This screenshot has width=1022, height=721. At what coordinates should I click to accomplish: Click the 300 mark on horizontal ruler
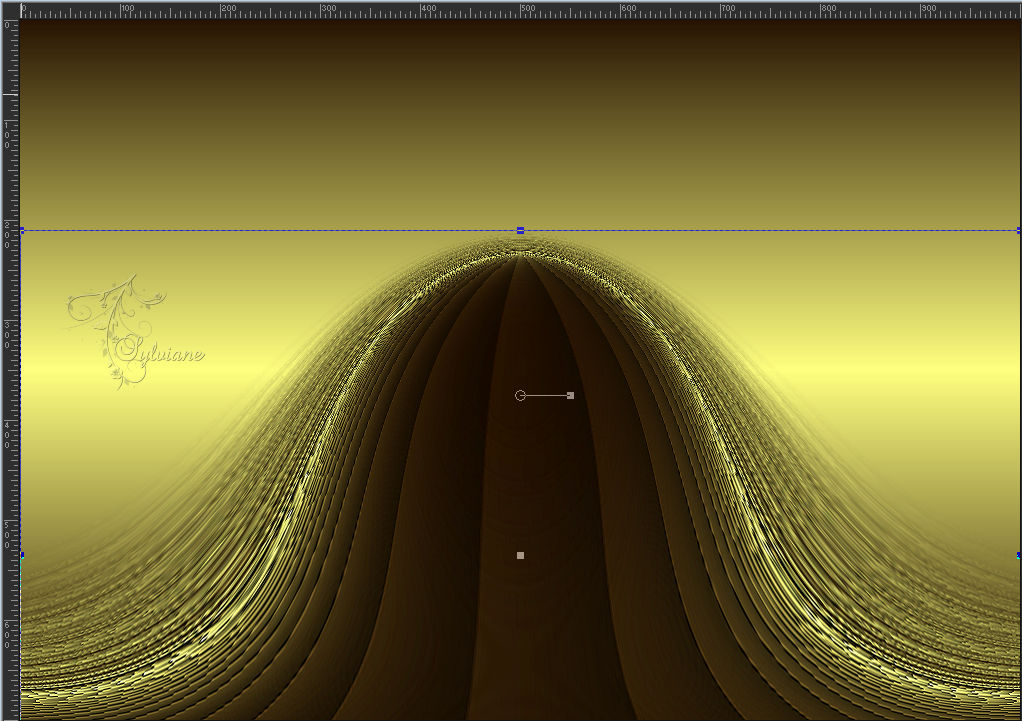(x=328, y=8)
